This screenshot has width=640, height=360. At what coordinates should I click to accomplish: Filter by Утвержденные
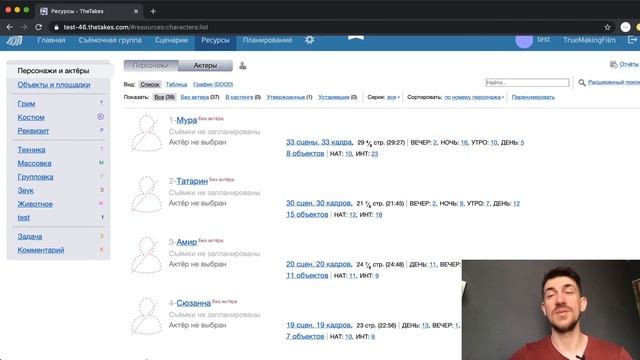click(289, 97)
